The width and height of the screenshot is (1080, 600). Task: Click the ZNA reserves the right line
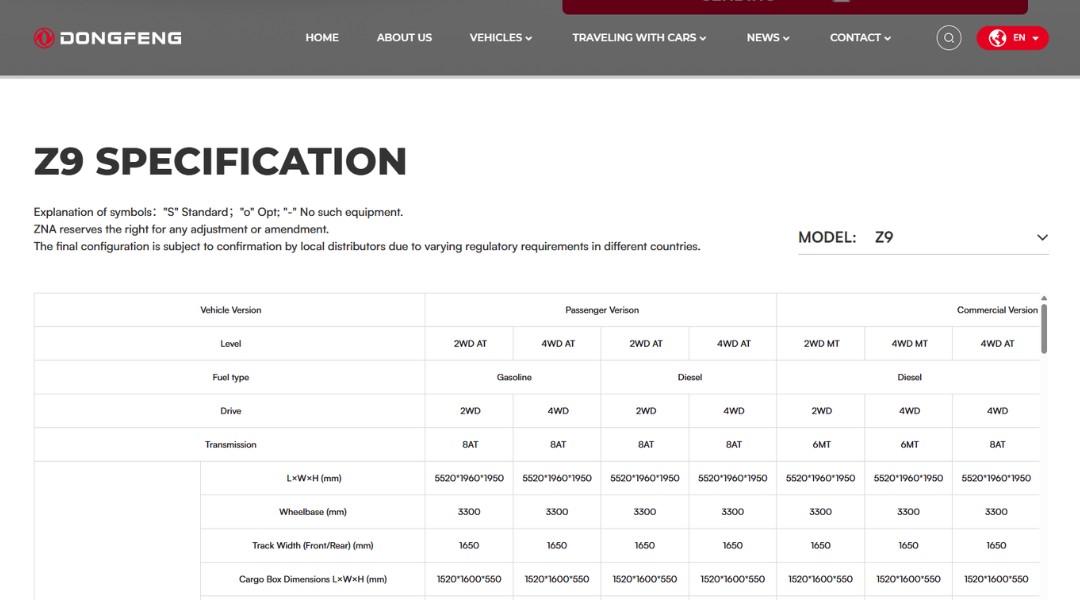[181, 229]
